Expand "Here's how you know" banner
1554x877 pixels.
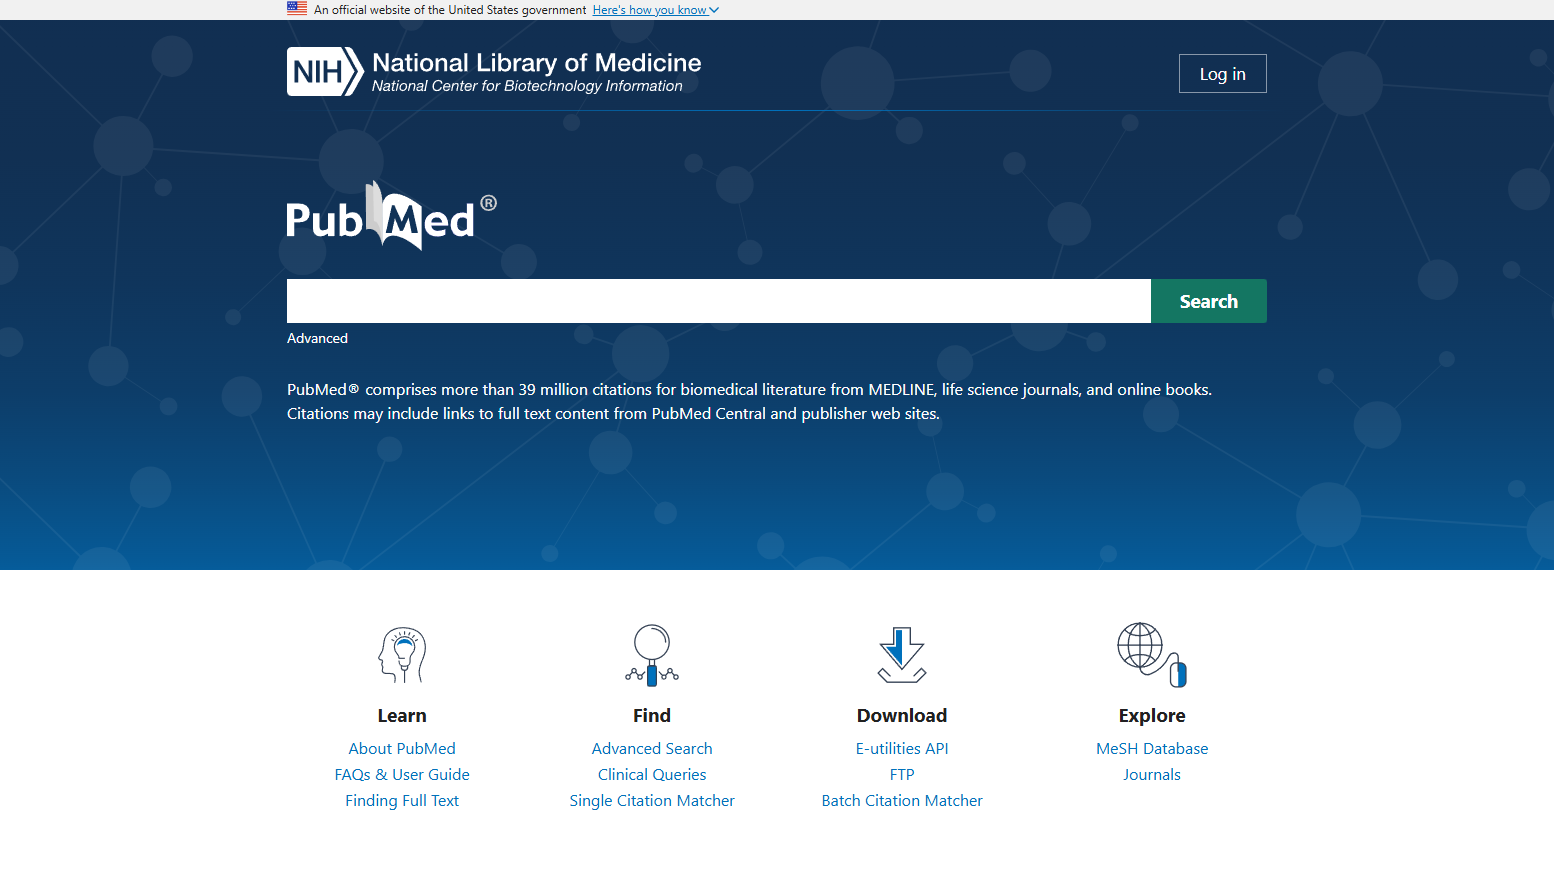click(x=656, y=10)
